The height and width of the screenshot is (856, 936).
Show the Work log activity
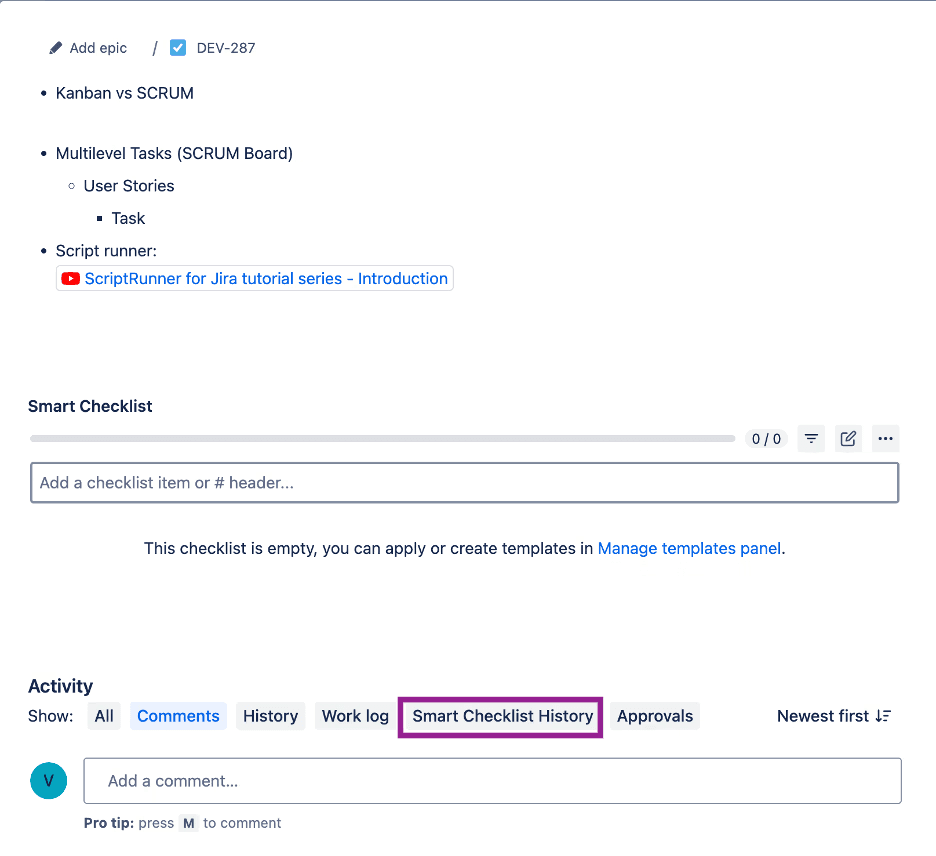[354, 716]
